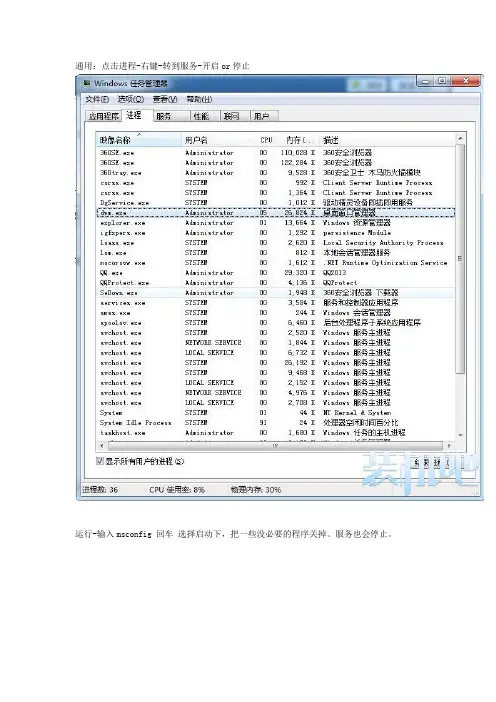Select the explorer.exe process row

[x=276, y=223]
